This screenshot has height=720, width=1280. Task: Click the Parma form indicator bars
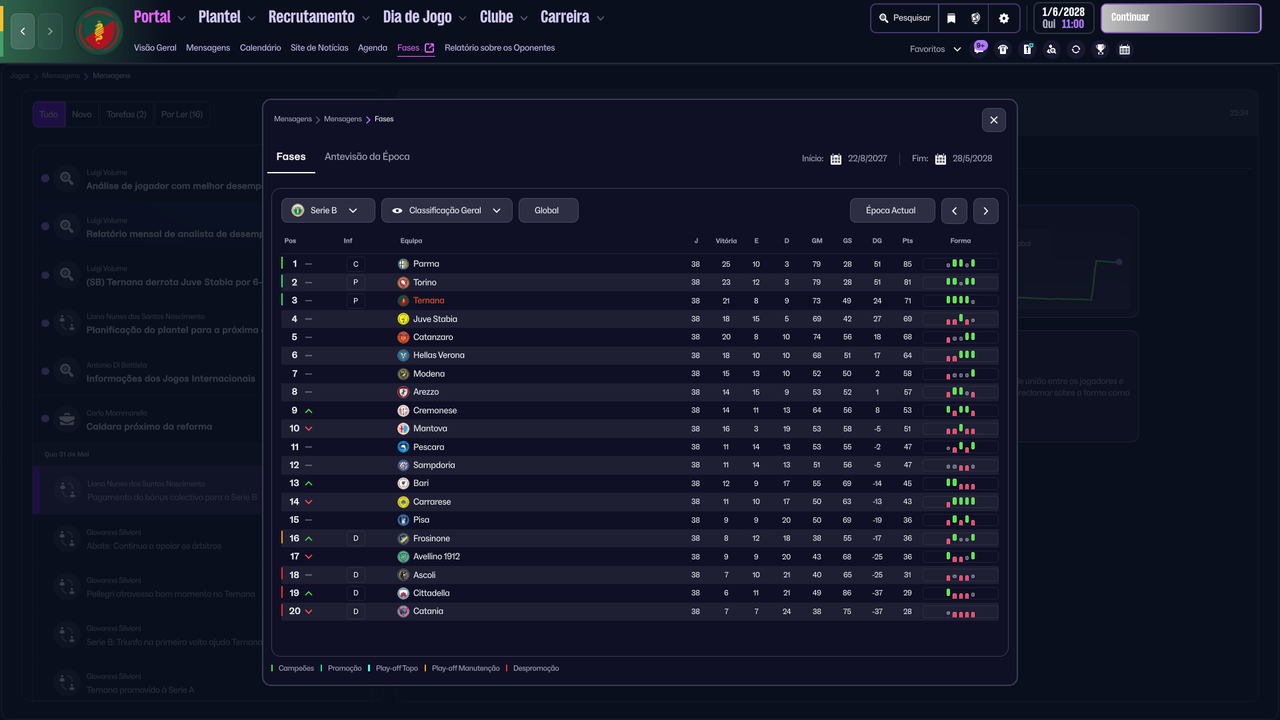[960, 264]
